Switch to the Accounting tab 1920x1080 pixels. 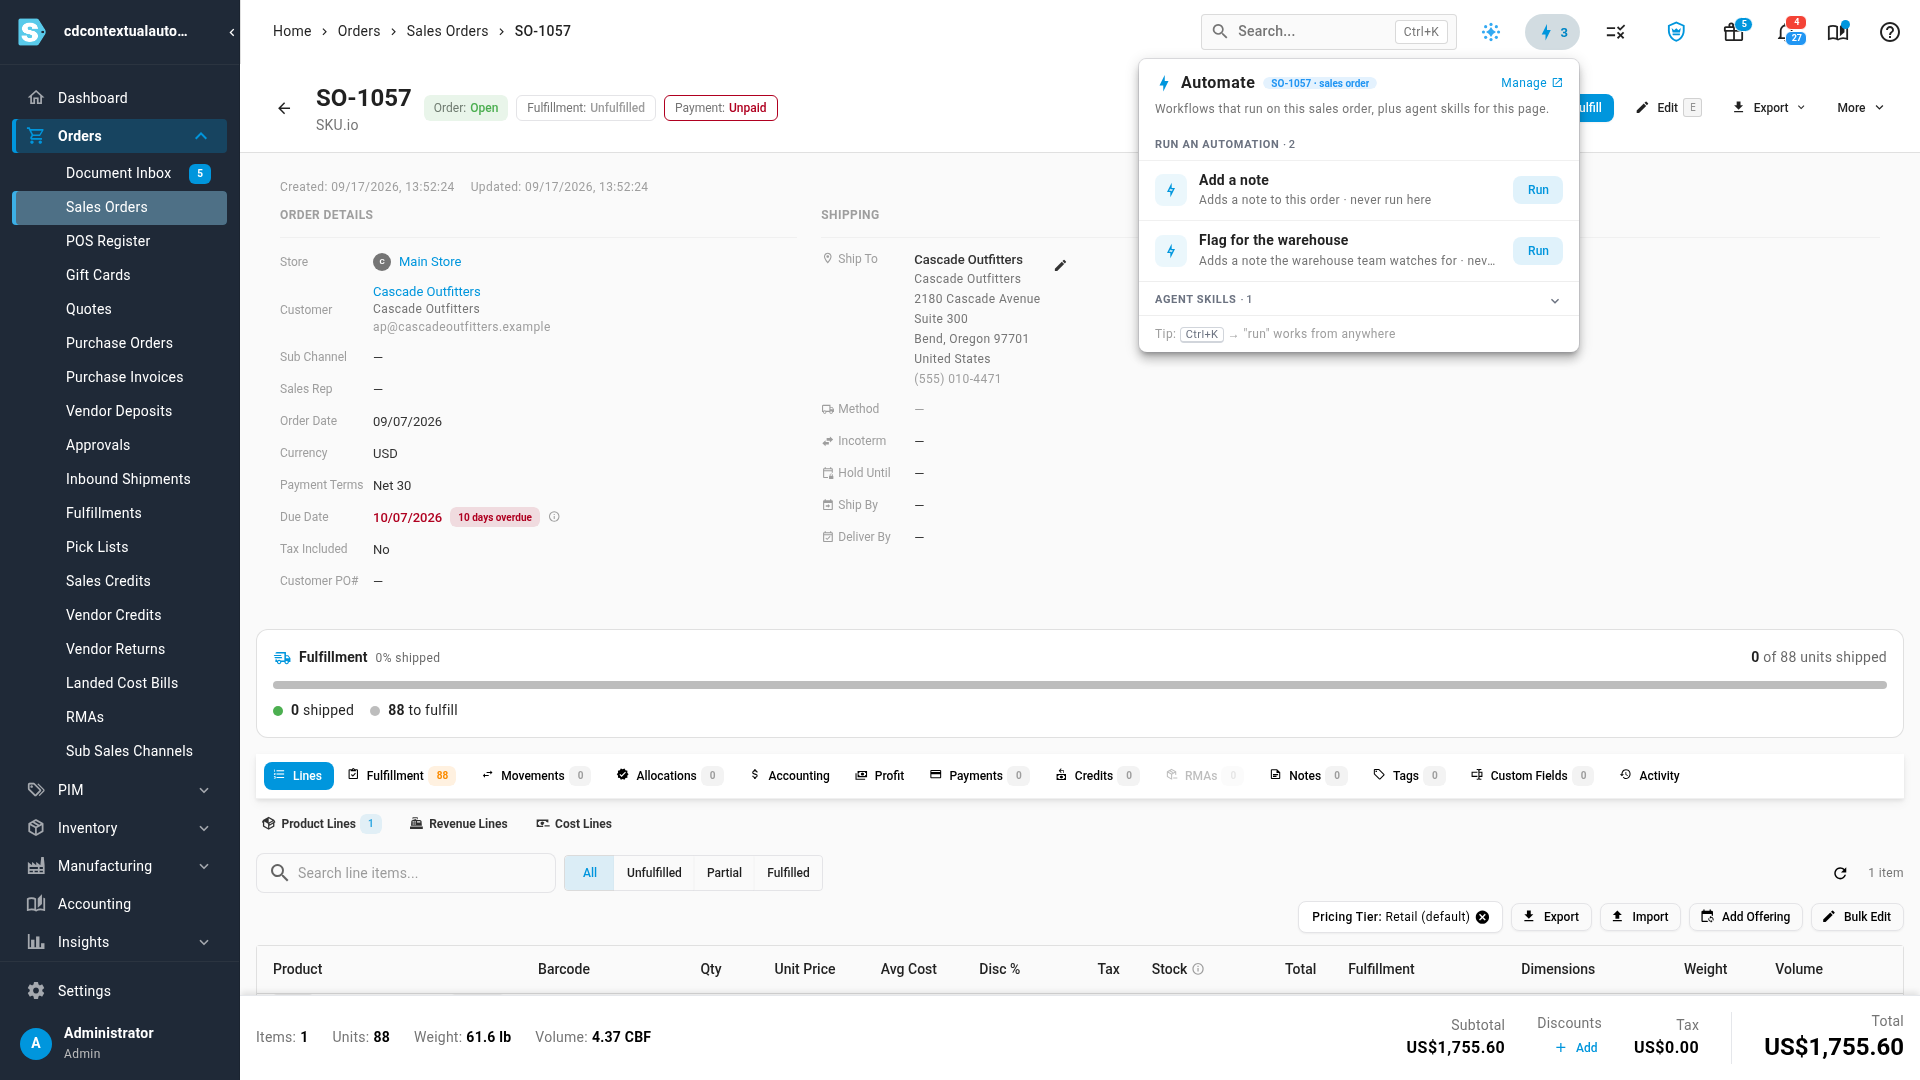point(790,776)
